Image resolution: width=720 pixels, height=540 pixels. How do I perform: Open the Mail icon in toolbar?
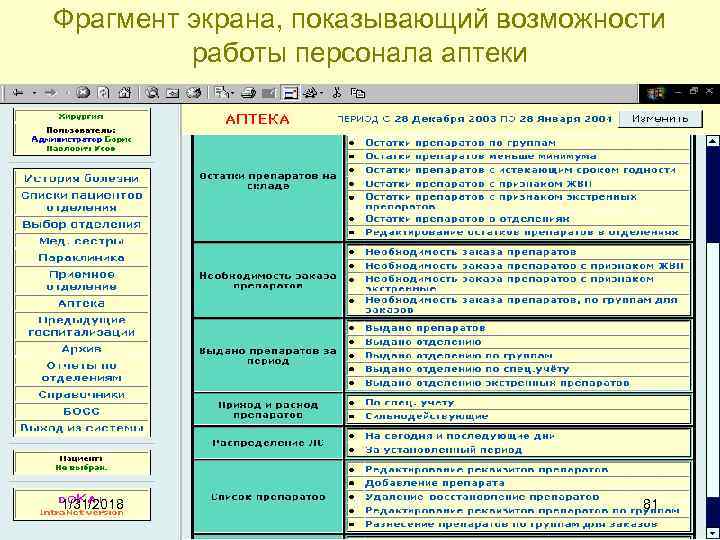click(224, 93)
